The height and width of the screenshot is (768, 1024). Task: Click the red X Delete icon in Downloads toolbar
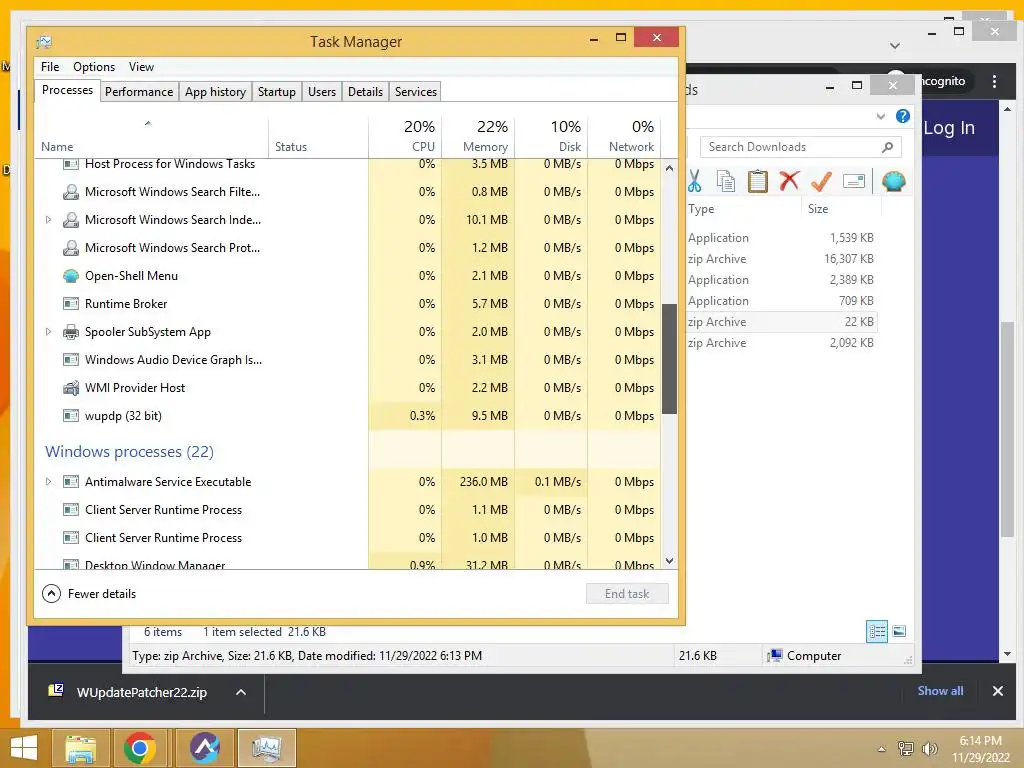(x=789, y=180)
